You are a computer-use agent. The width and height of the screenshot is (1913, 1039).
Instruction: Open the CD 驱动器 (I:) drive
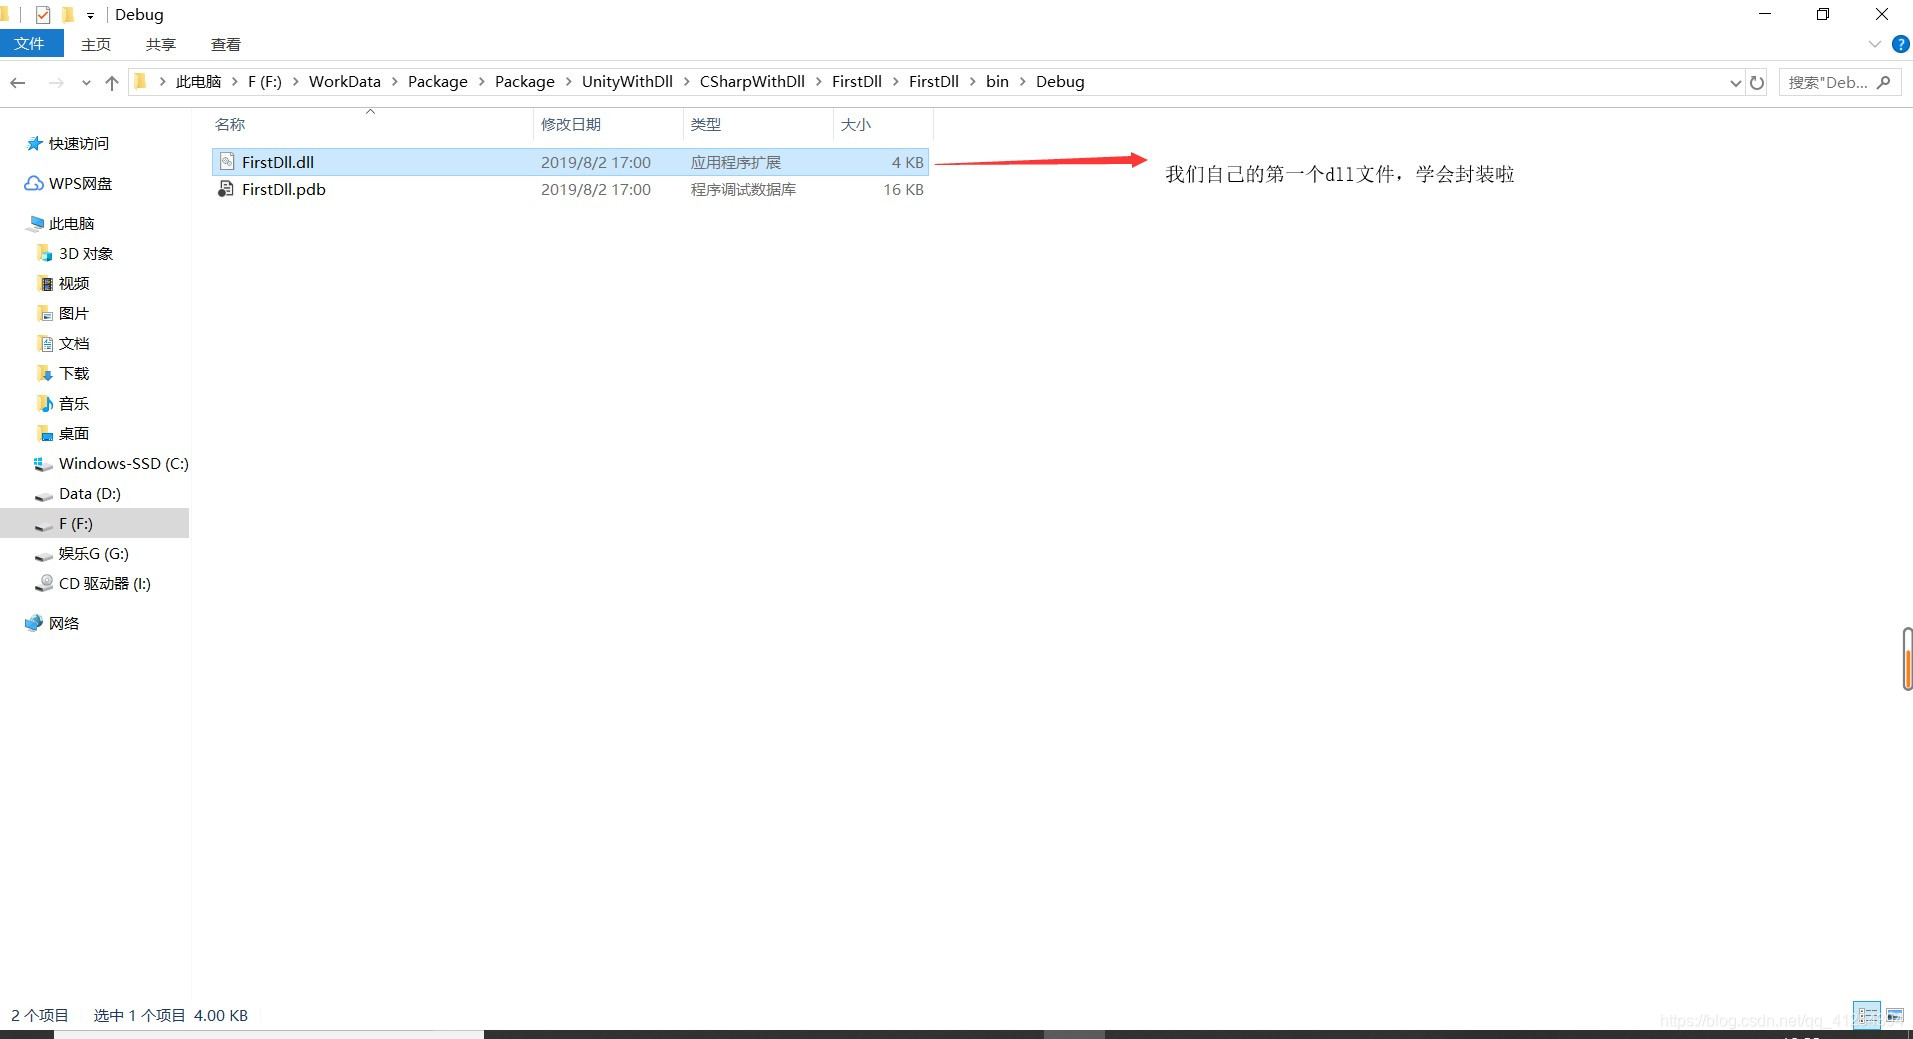point(105,584)
